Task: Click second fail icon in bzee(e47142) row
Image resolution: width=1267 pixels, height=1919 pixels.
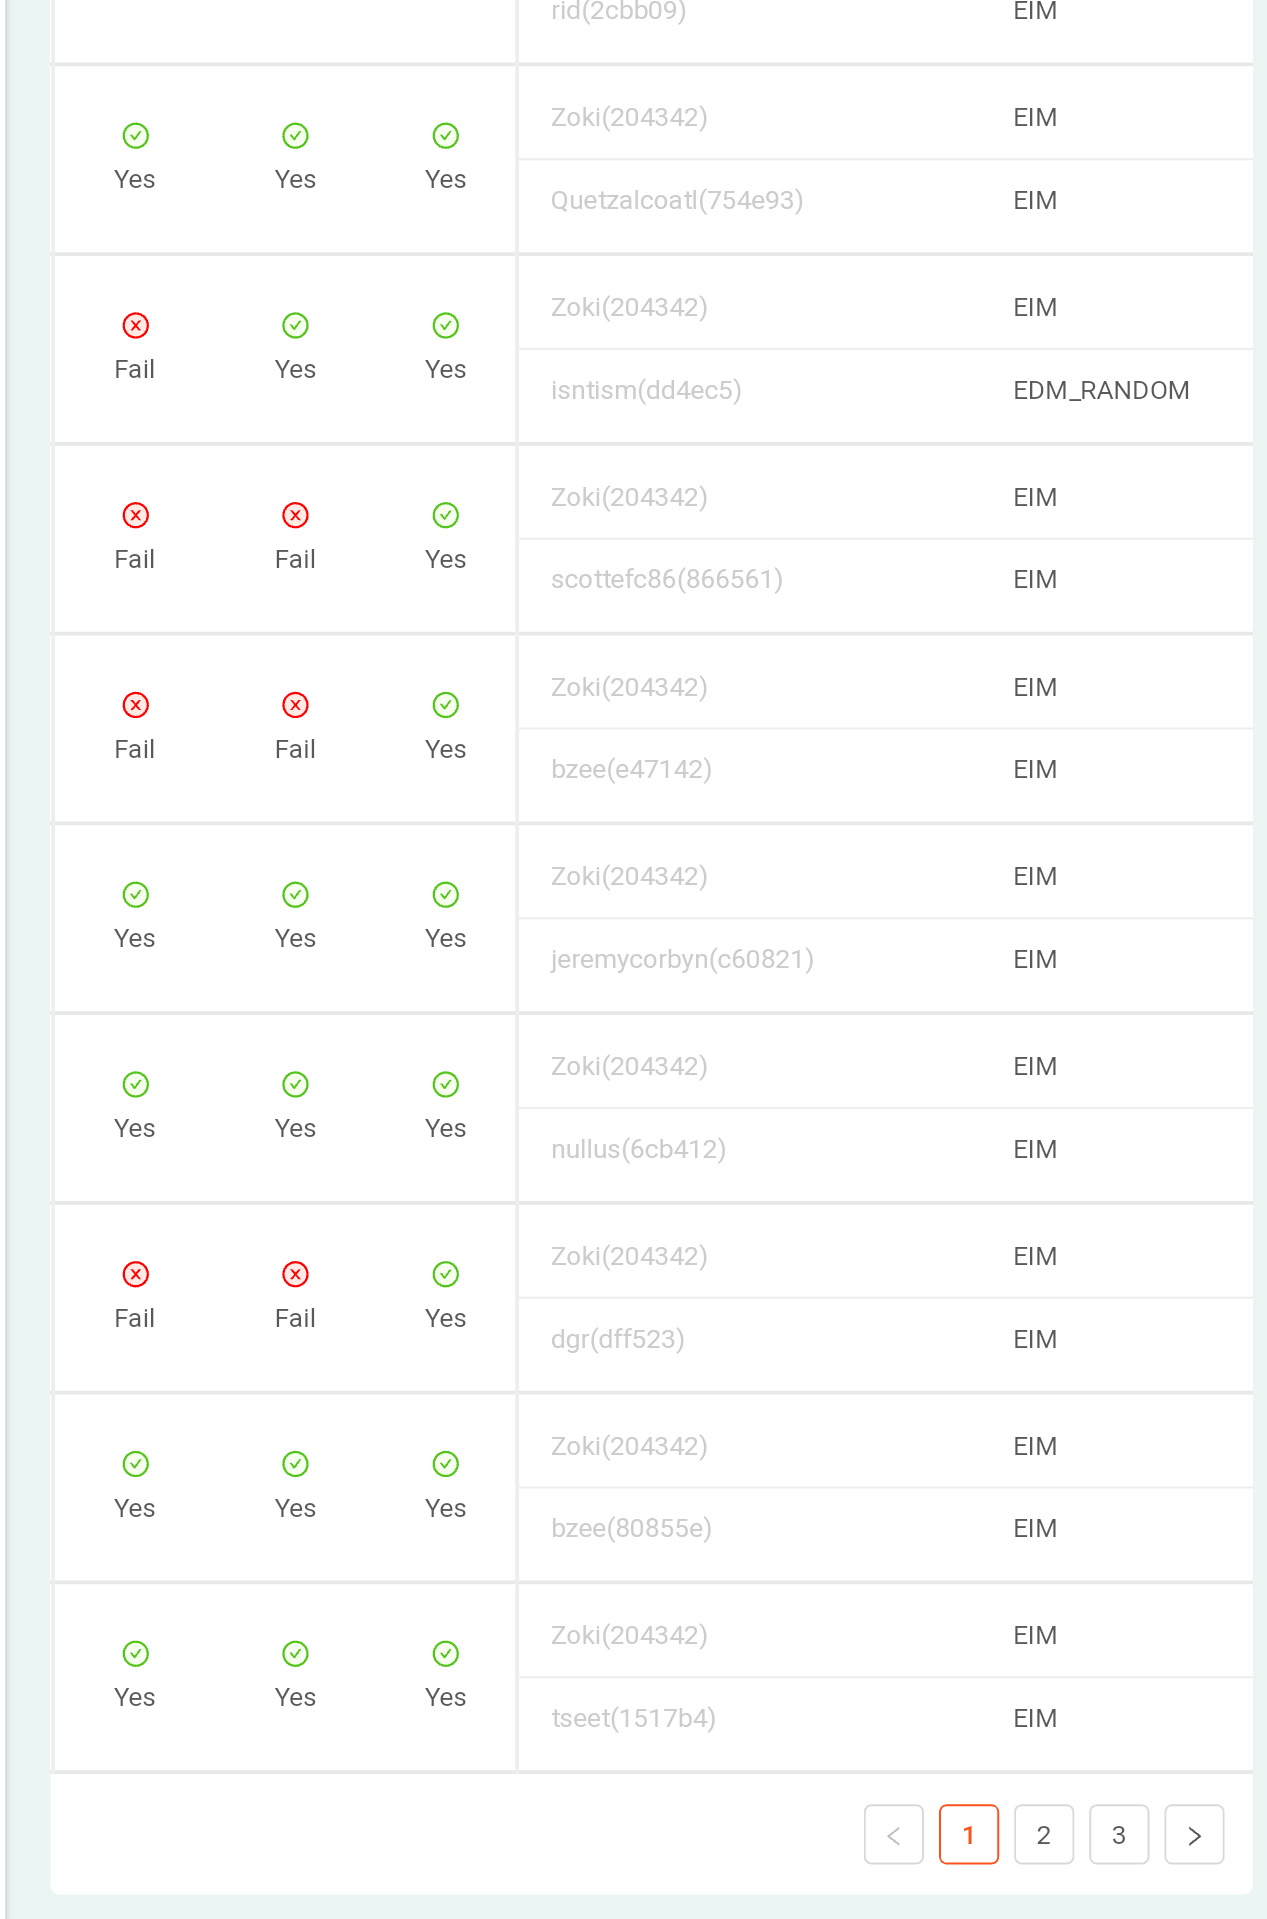Action: click(295, 706)
